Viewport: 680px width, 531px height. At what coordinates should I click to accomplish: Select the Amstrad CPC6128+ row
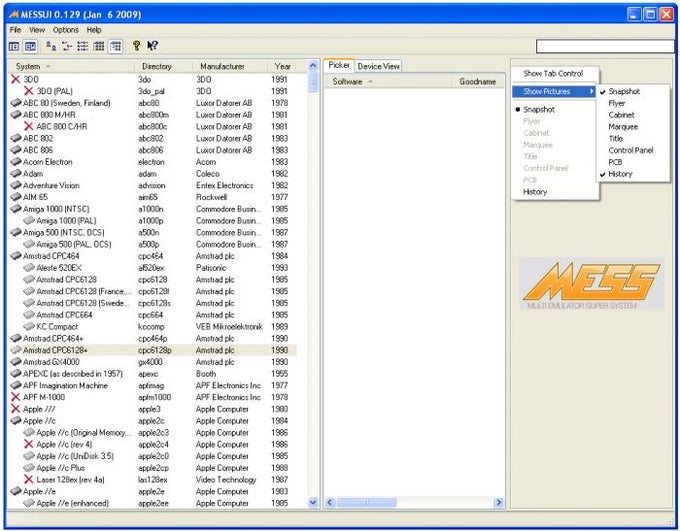(x=153, y=350)
